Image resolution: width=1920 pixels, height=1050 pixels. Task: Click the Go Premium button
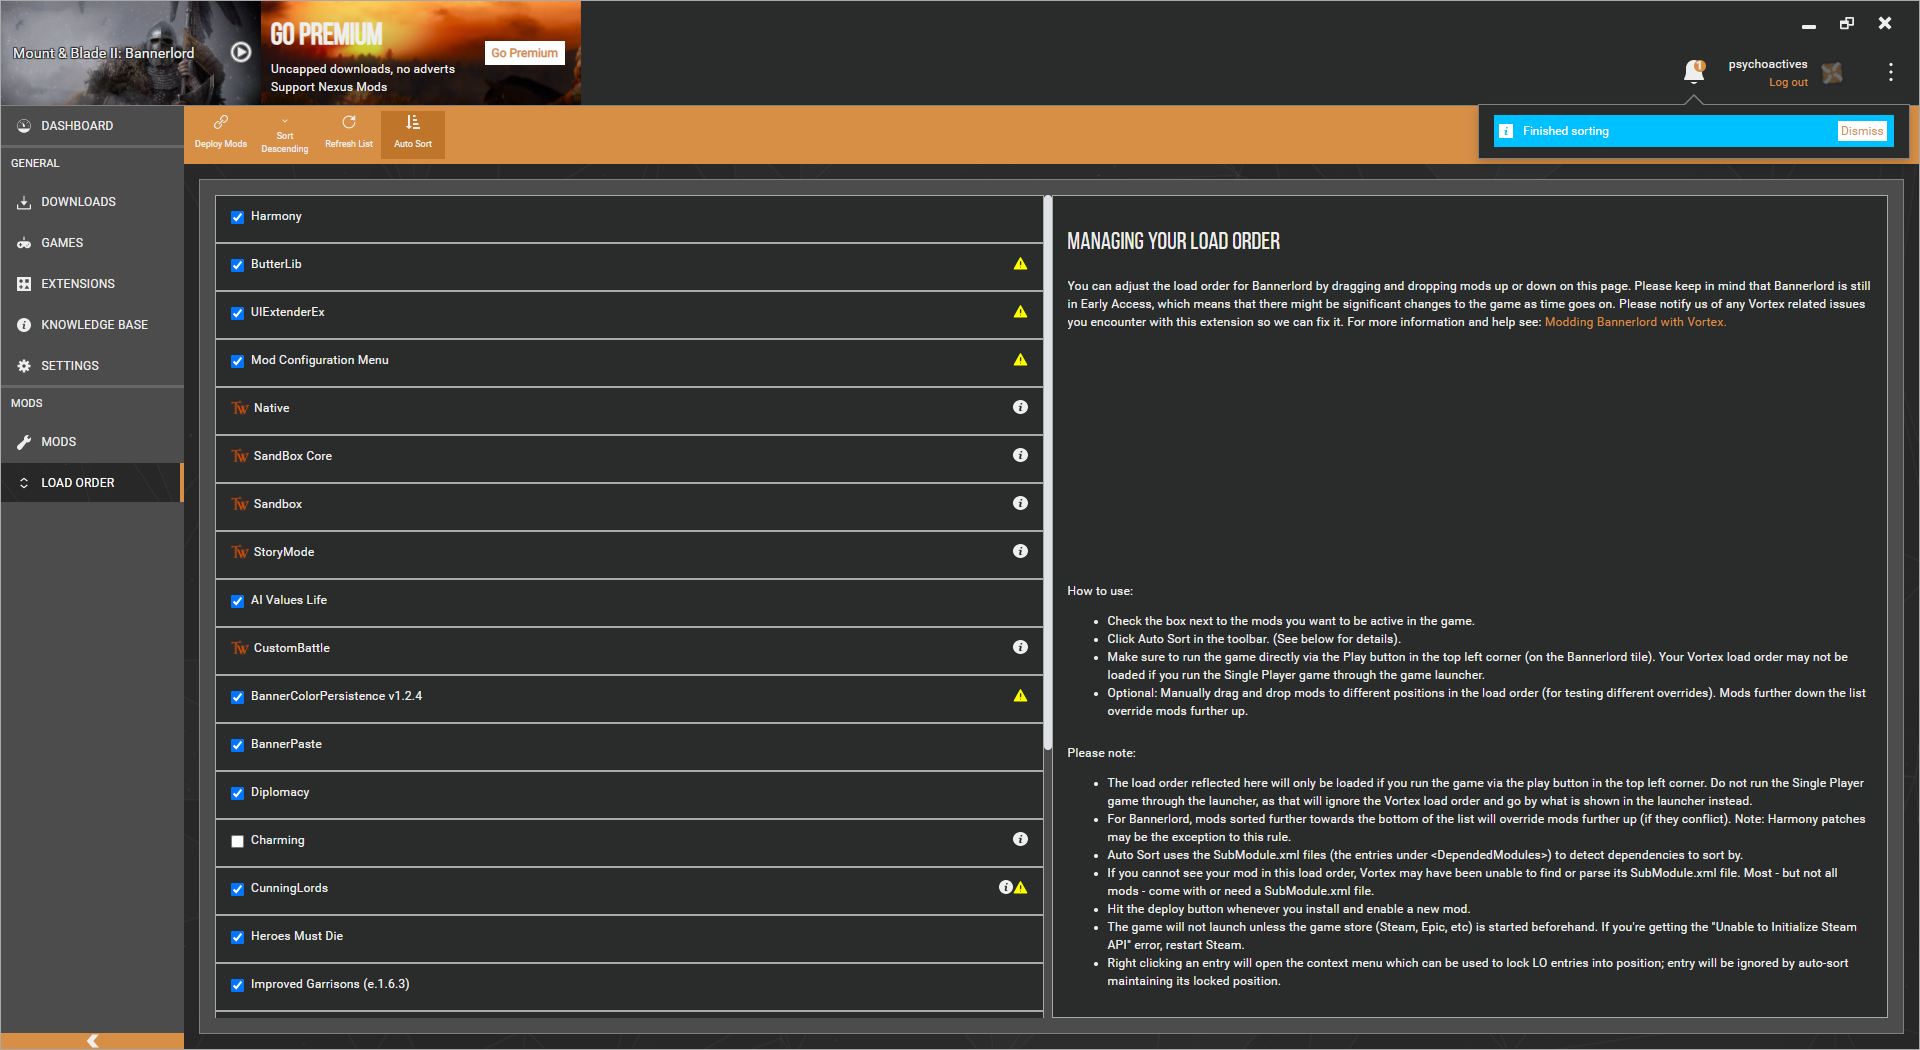tap(524, 53)
